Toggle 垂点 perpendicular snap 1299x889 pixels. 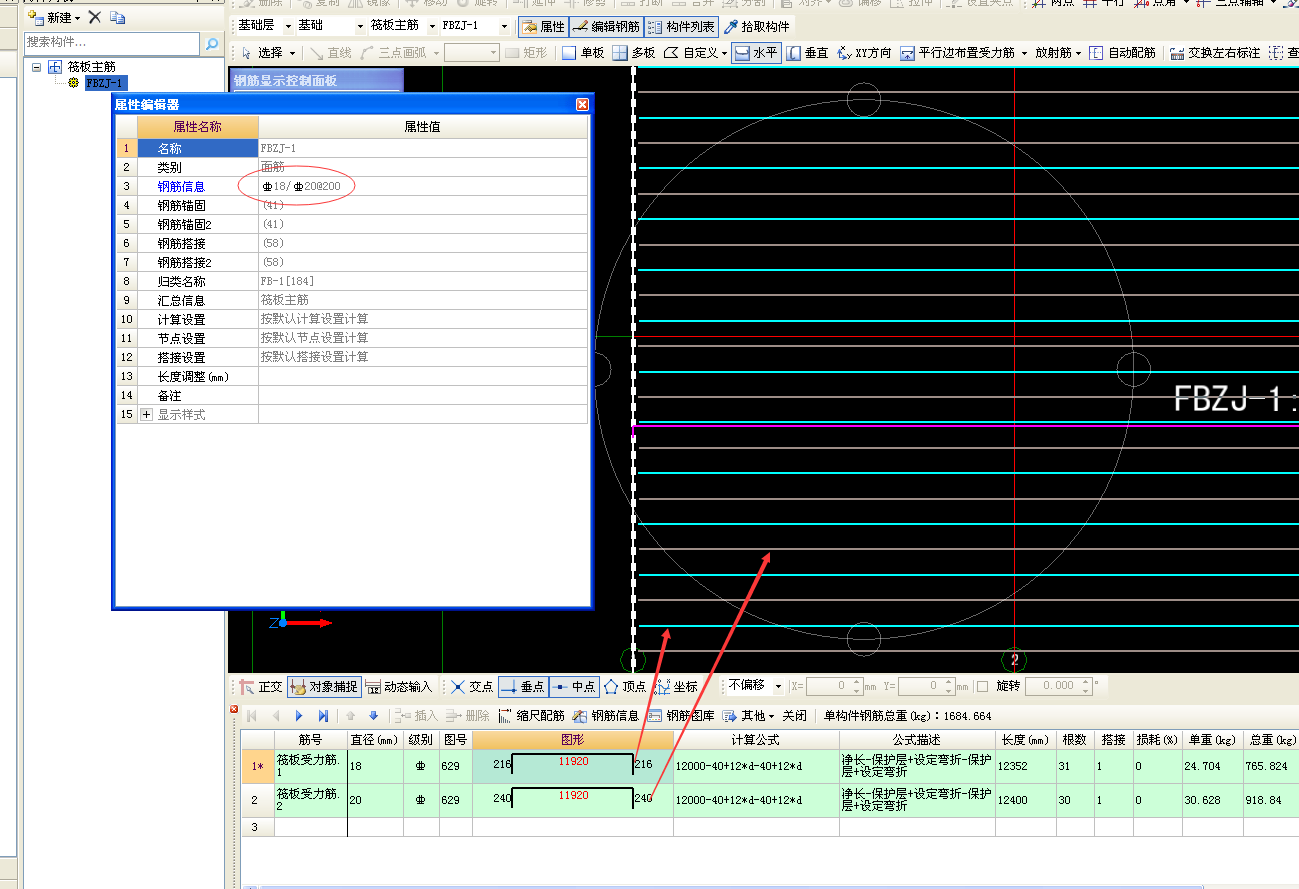pyautogui.click(x=523, y=687)
